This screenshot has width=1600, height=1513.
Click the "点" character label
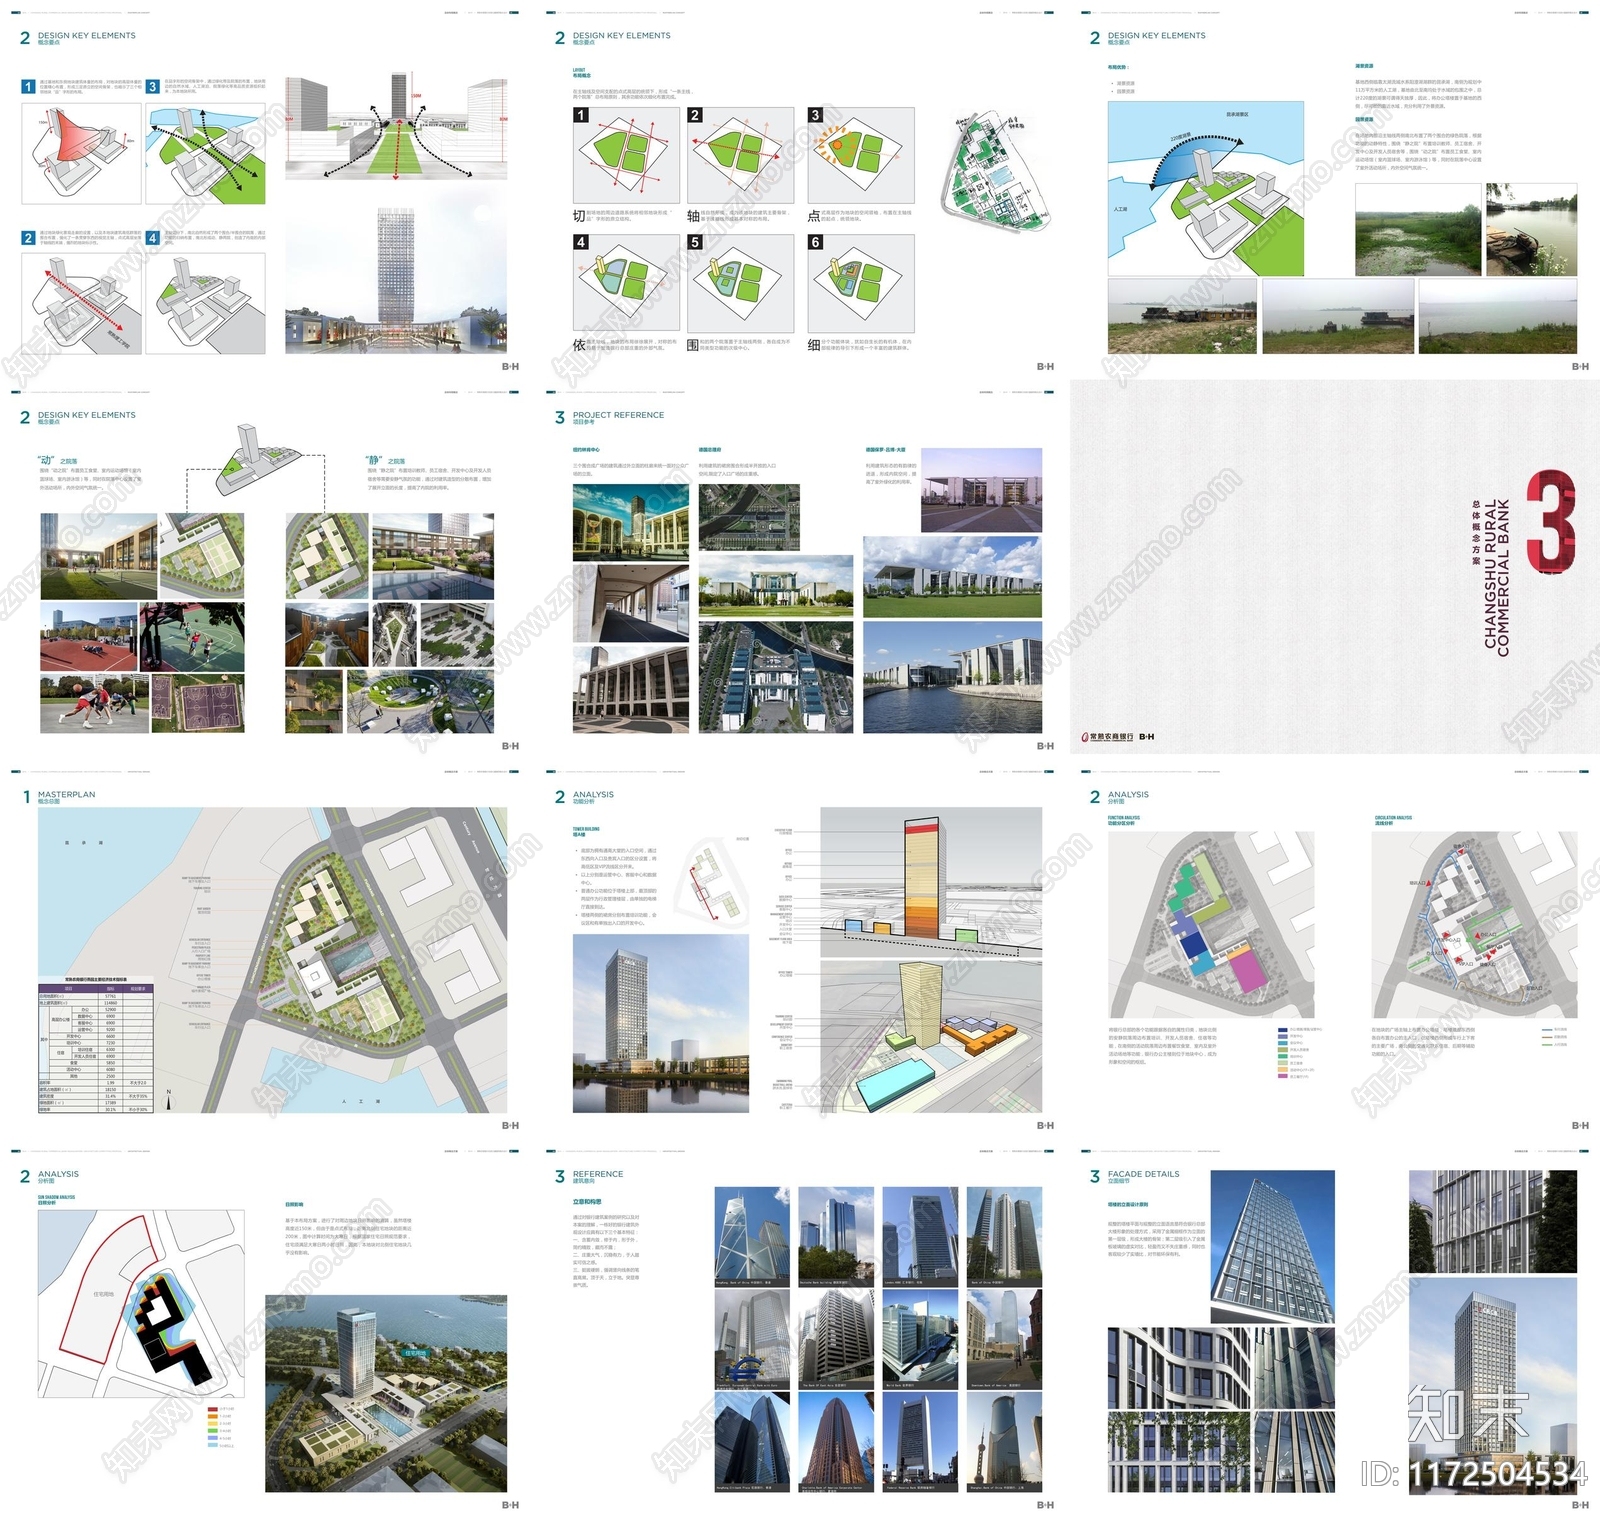[x=814, y=216]
